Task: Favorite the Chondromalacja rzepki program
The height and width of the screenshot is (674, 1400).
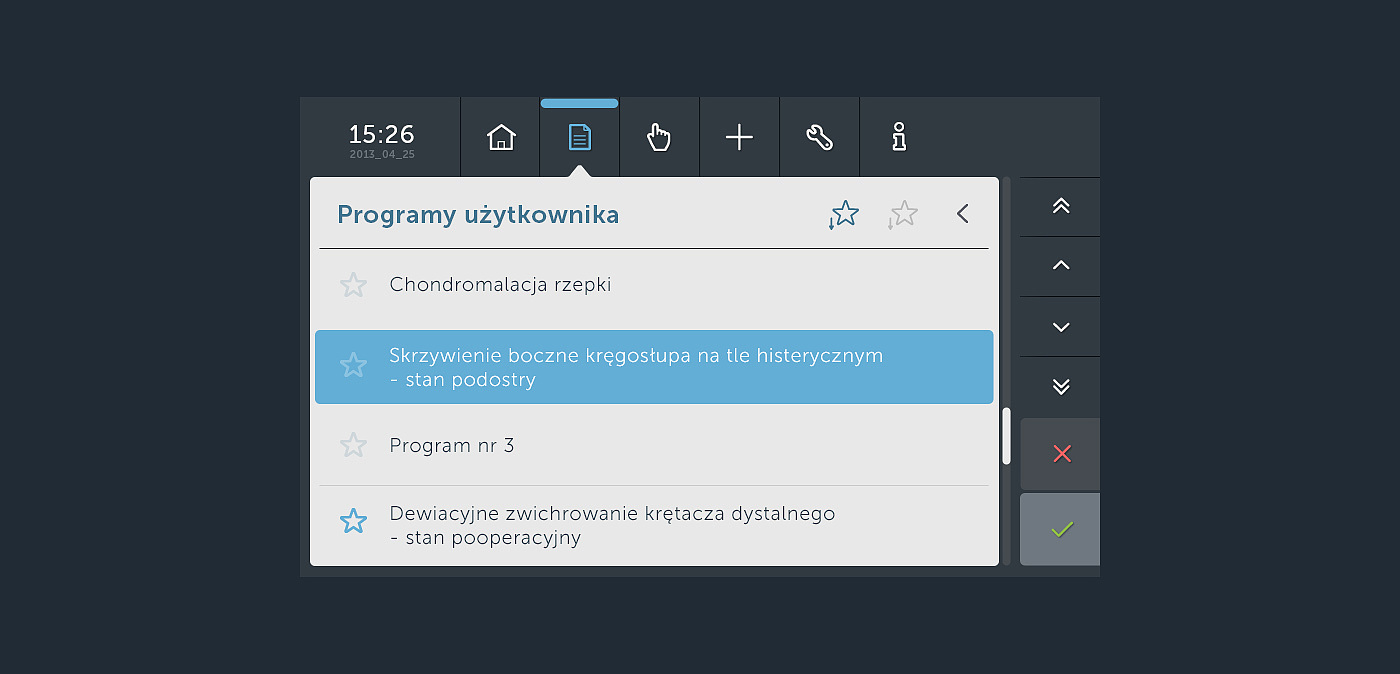Action: [x=353, y=285]
